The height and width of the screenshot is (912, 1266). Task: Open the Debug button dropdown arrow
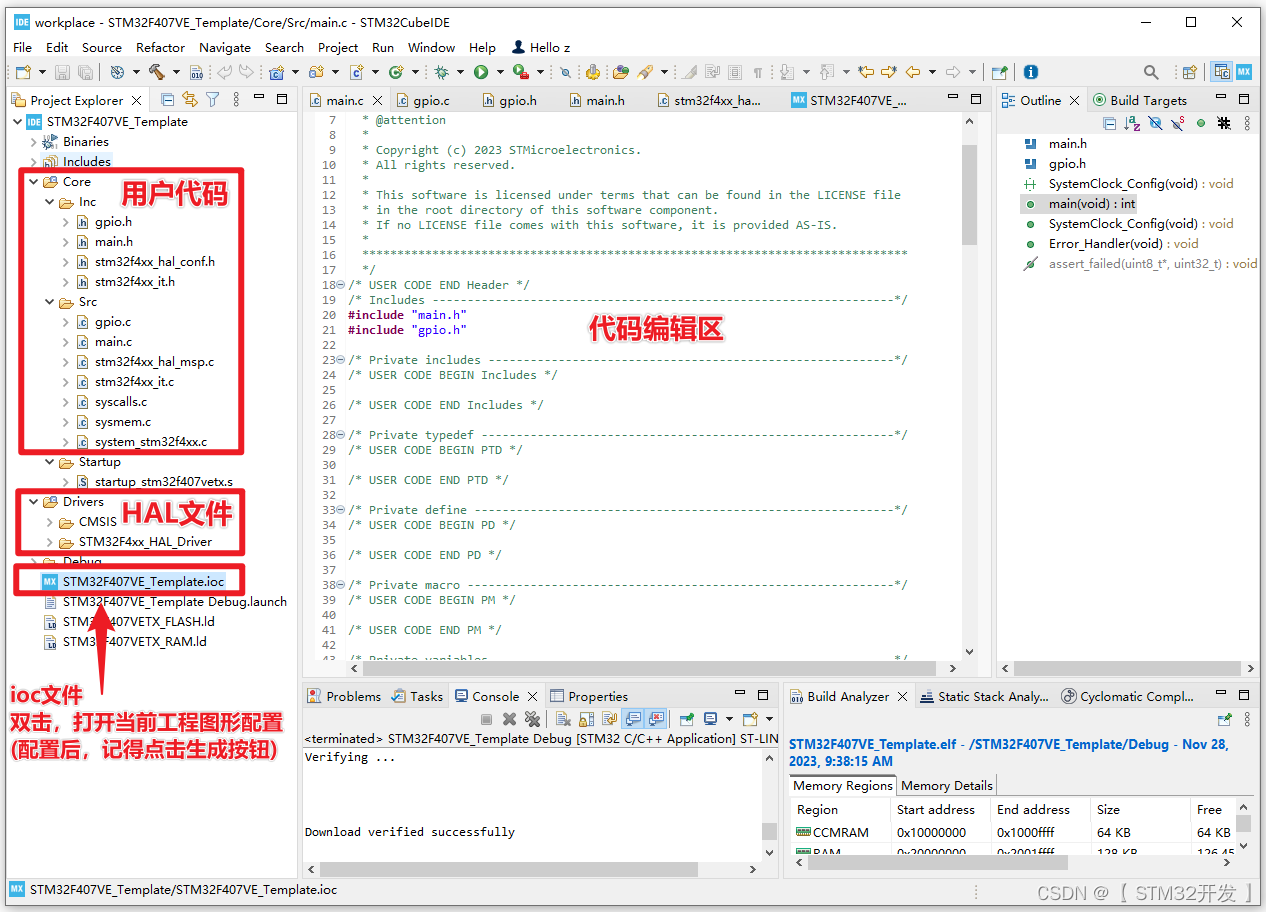(x=460, y=72)
